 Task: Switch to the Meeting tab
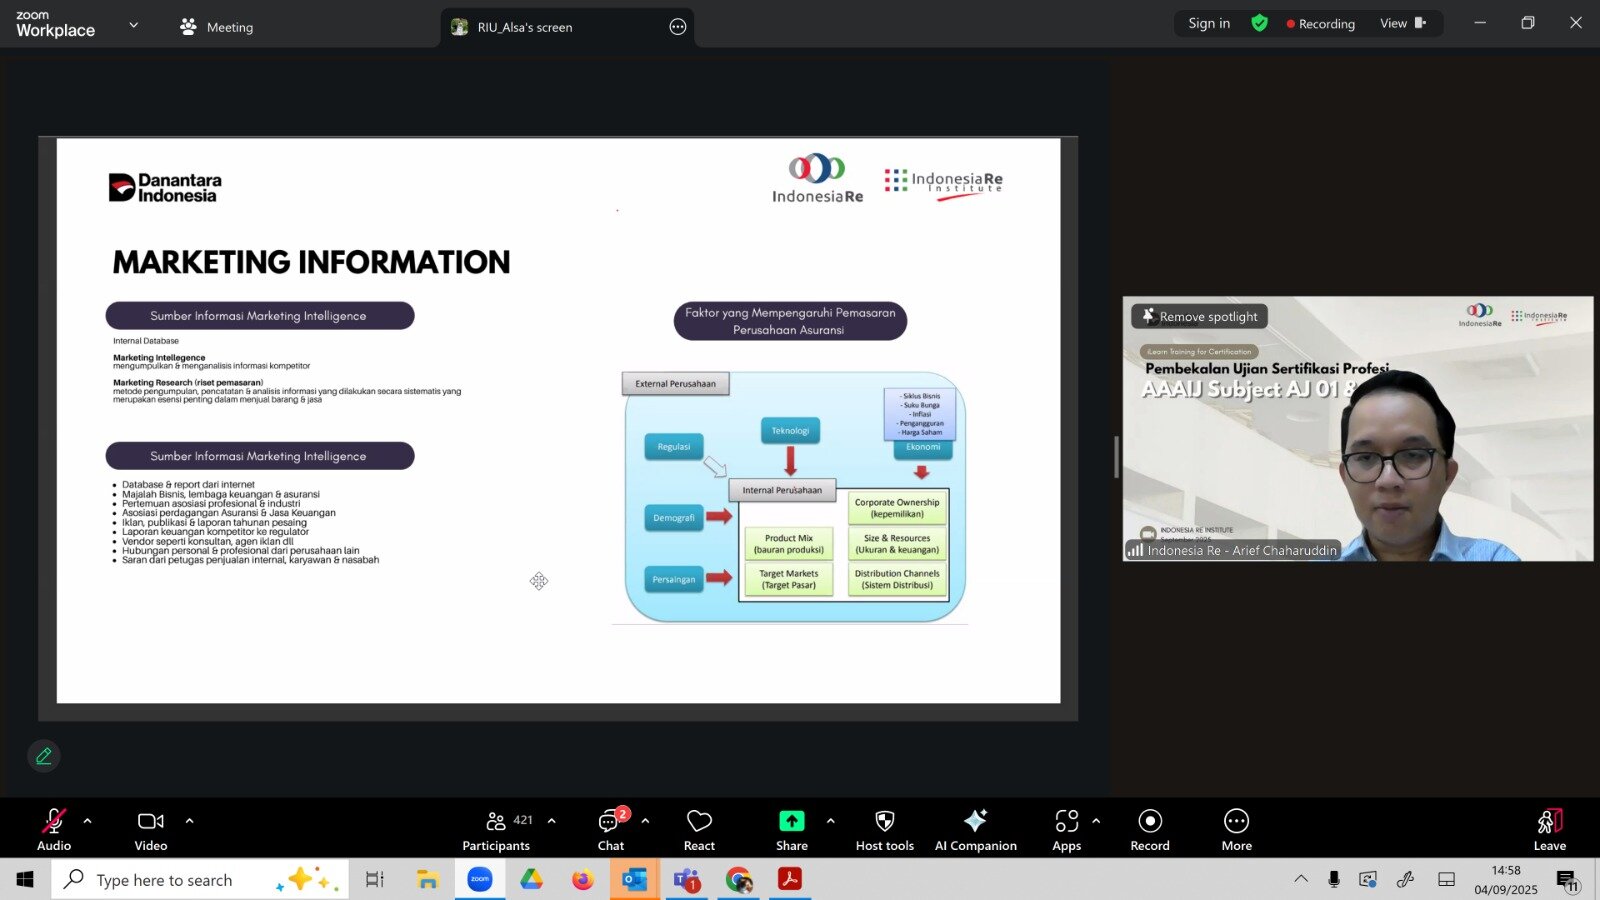pos(217,27)
